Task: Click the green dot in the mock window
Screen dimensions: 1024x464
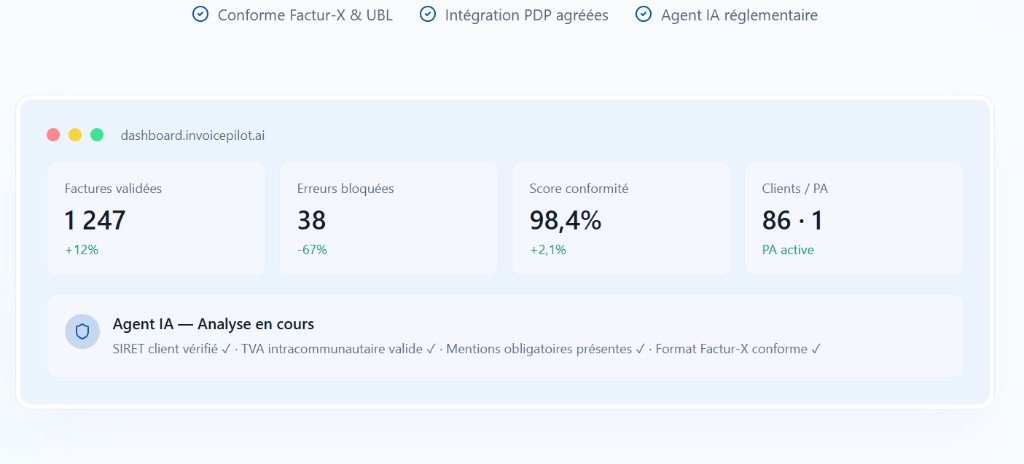Action: coord(97,135)
